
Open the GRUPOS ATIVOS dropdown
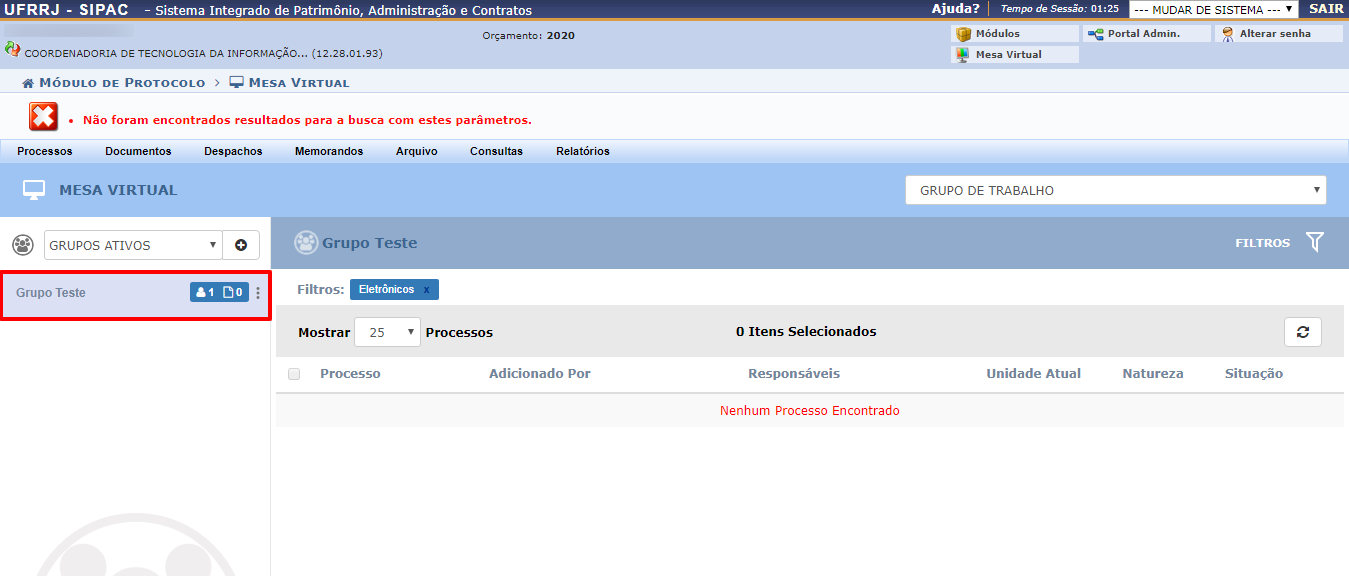[132, 245]
